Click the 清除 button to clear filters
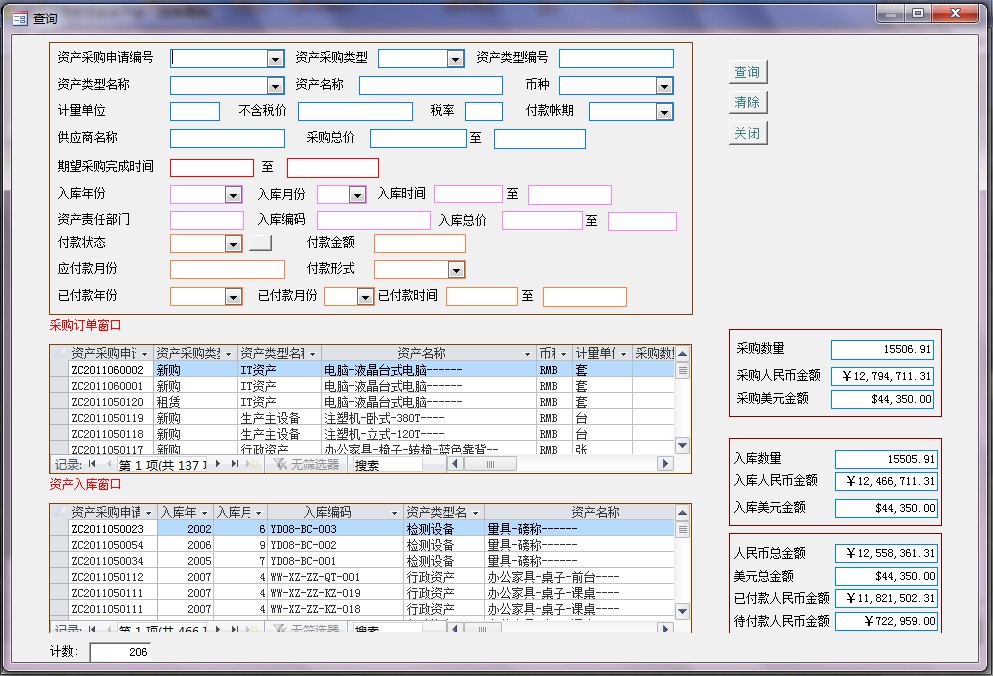Image resolution: width=993 pixels, height=676 pixels. [x=747, y=102]
